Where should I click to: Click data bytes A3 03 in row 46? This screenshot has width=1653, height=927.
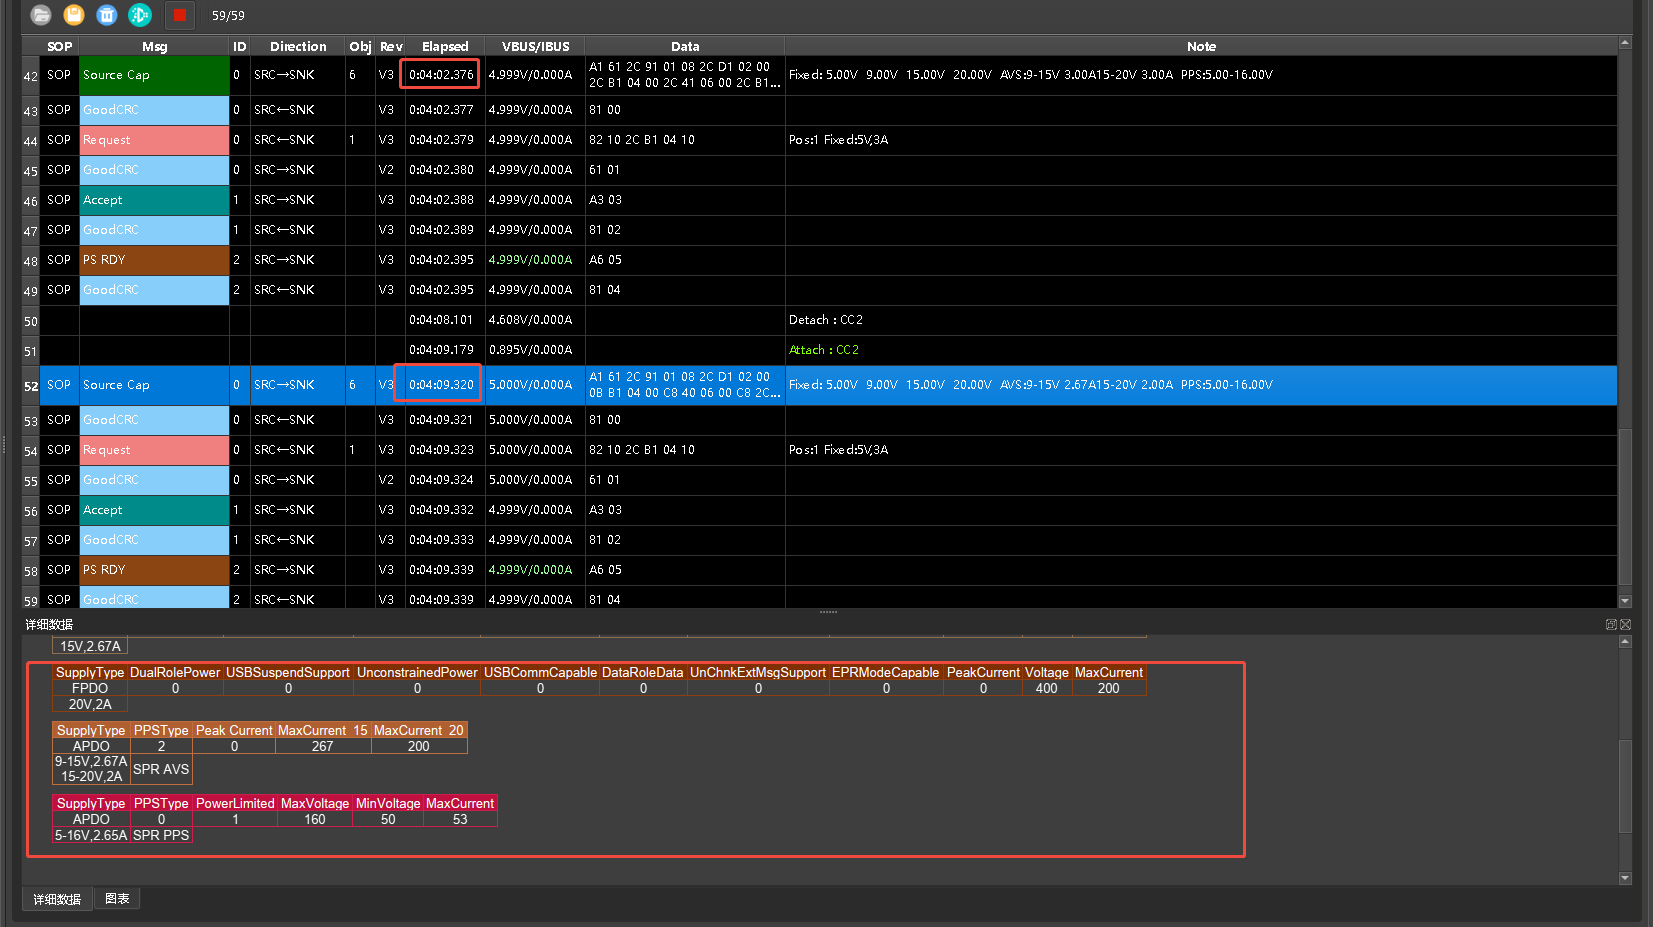tap(605, 200)
